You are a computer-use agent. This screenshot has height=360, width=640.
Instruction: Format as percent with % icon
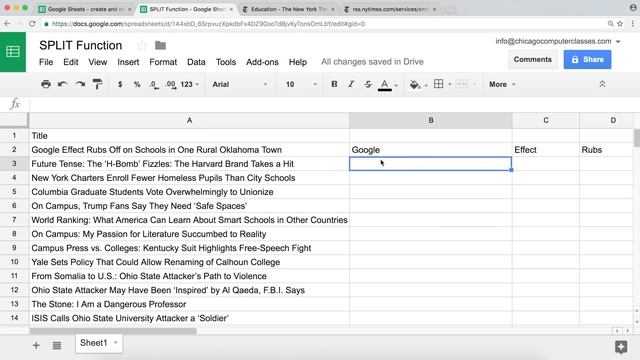coord(137,84)
